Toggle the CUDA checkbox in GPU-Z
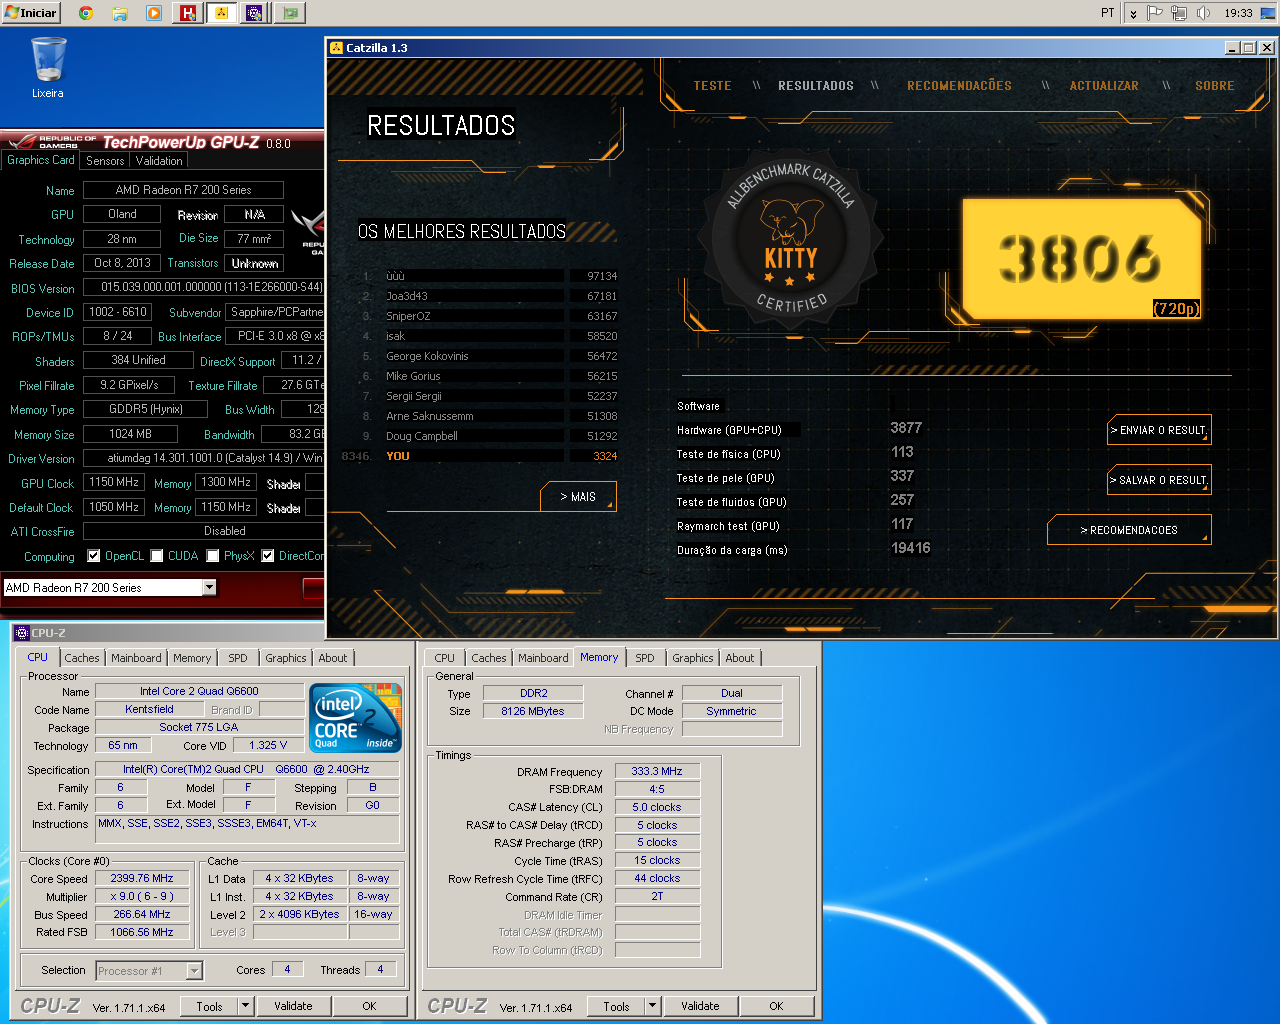This screenshot has height=1024, width=1280. [x=156, y=556]
